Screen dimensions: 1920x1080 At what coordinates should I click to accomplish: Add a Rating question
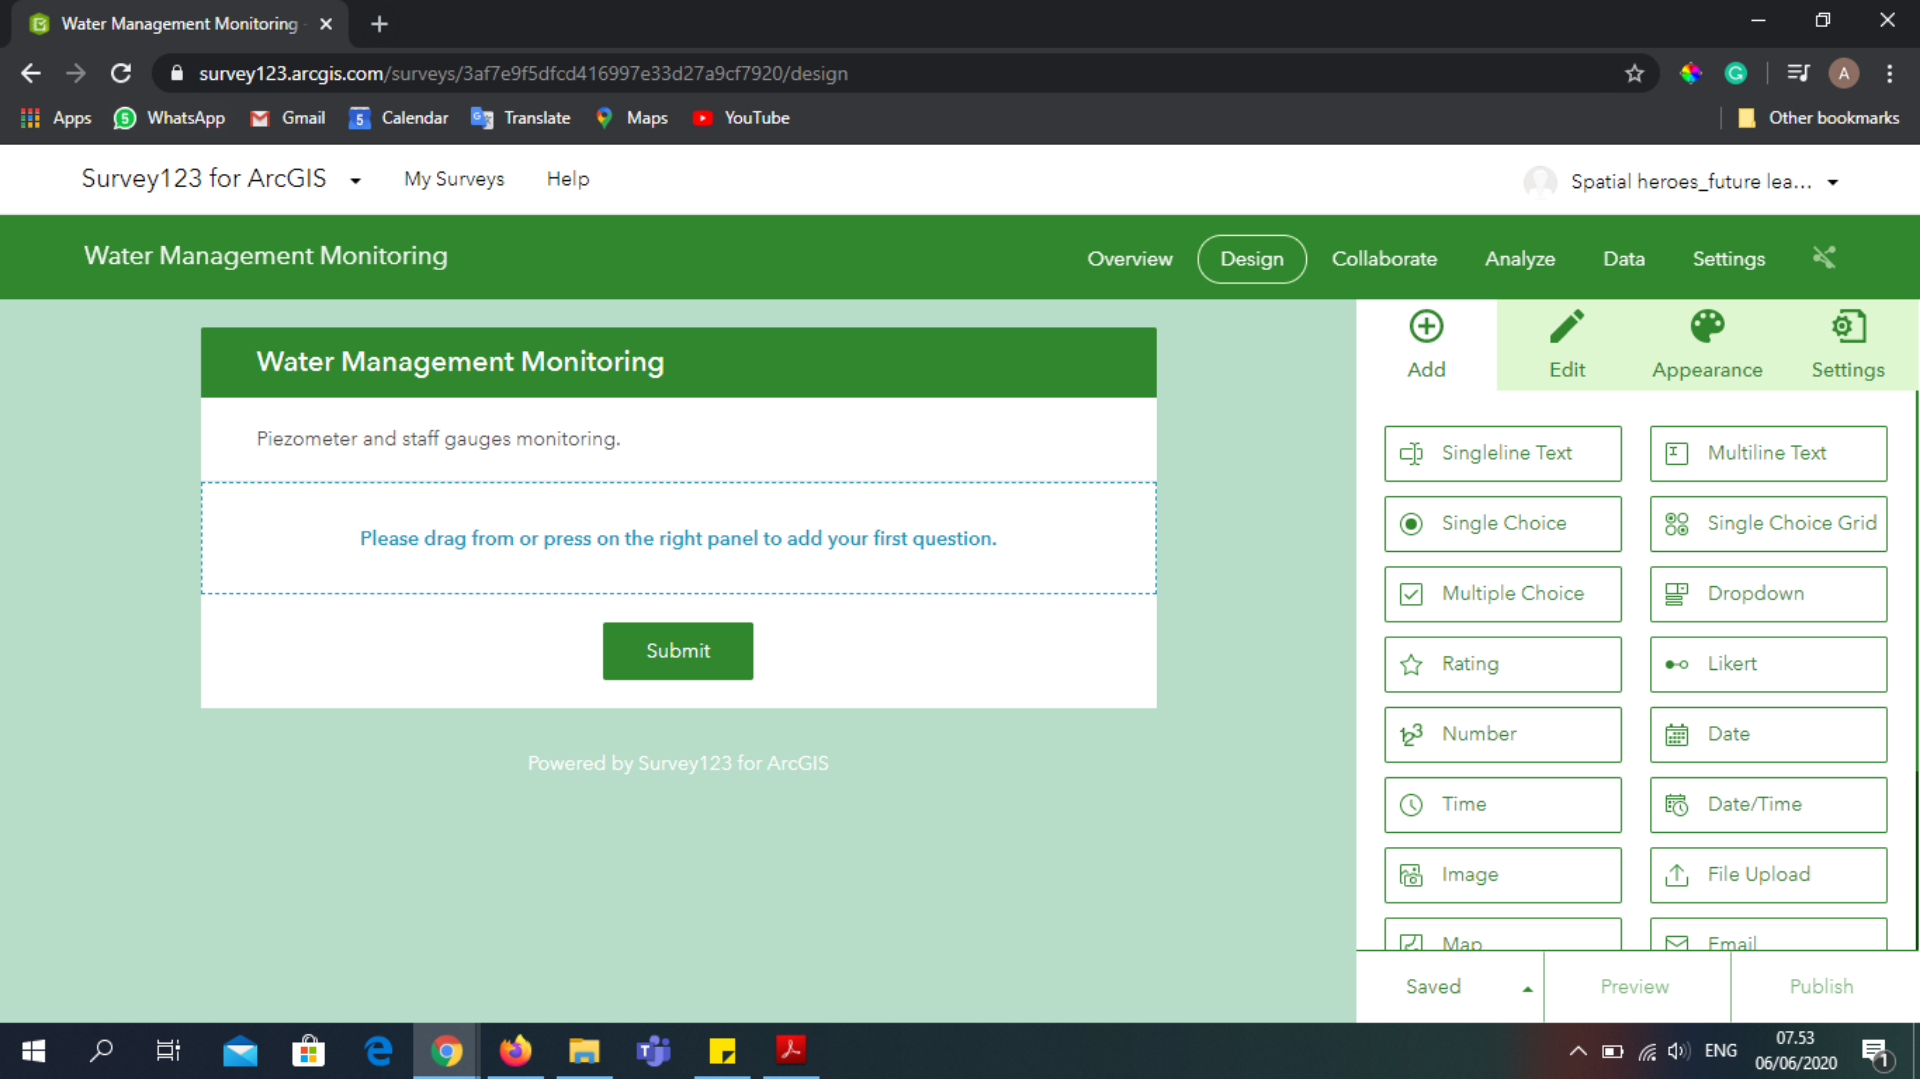click(1502, 664)
